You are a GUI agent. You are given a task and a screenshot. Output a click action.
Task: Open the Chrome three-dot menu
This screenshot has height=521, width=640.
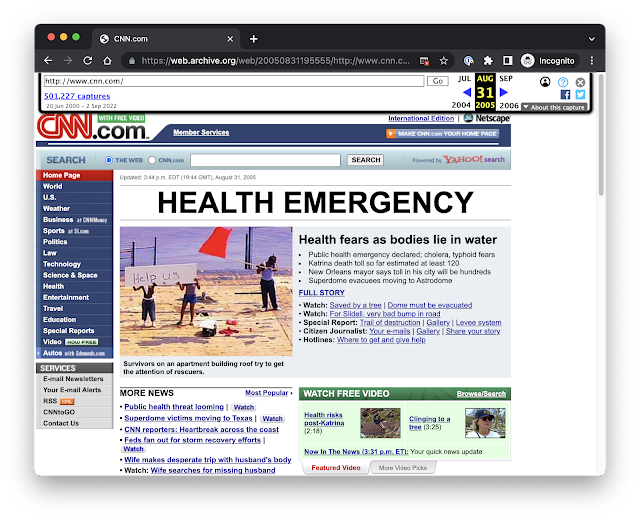(x=592, y=61)
